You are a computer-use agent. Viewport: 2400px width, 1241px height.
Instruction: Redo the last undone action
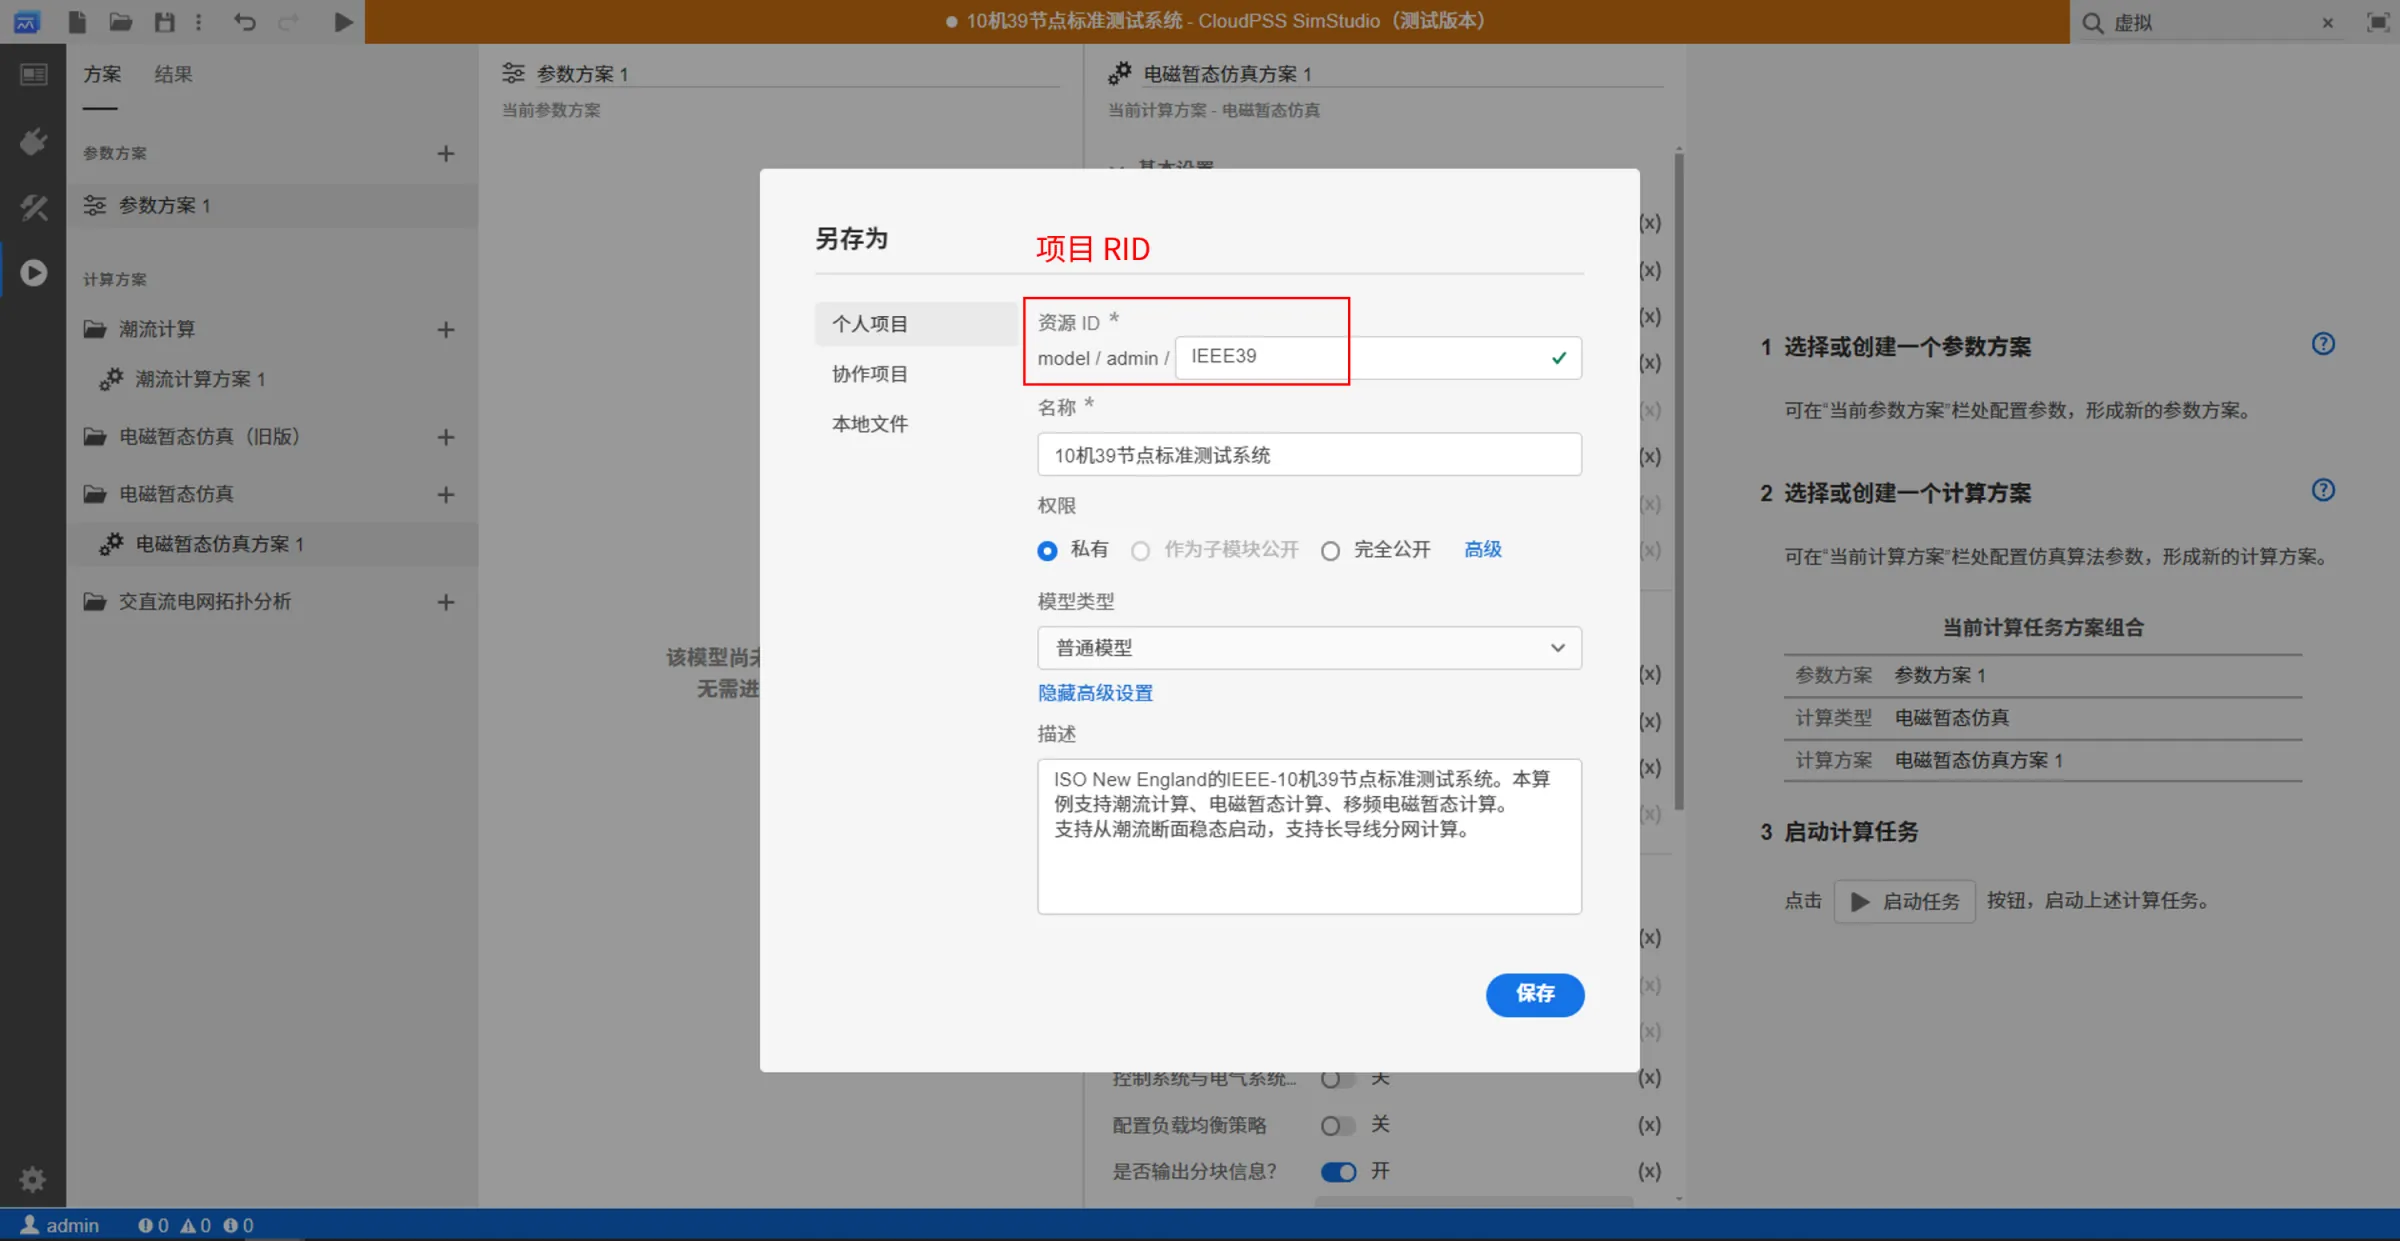[288, 22]
